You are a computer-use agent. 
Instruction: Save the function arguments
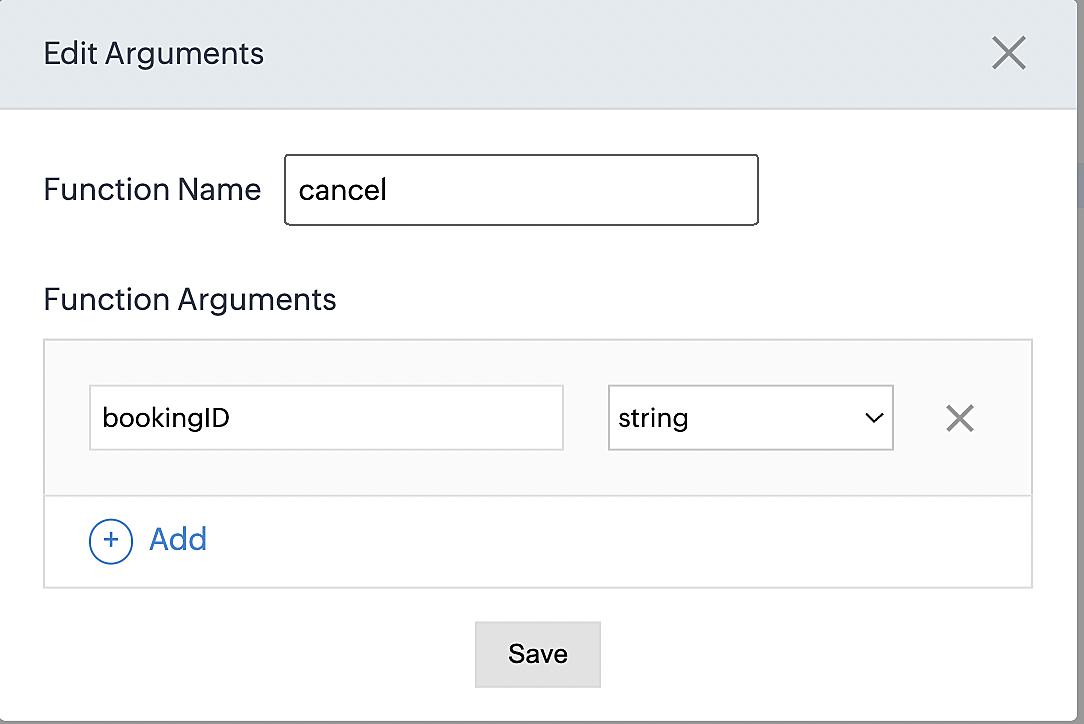point(538,654)
